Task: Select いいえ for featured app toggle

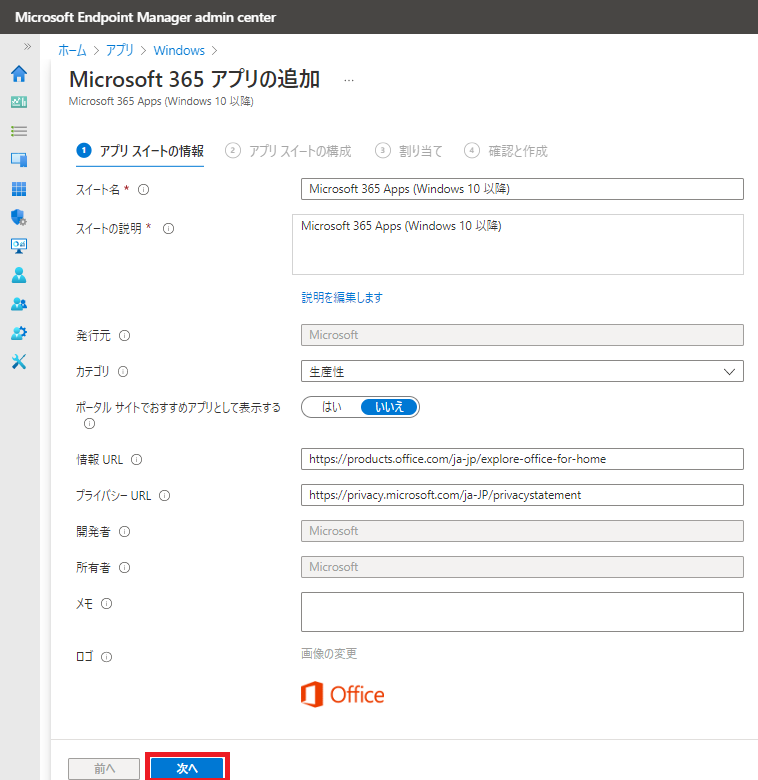Action: click(x=389, y=407)
